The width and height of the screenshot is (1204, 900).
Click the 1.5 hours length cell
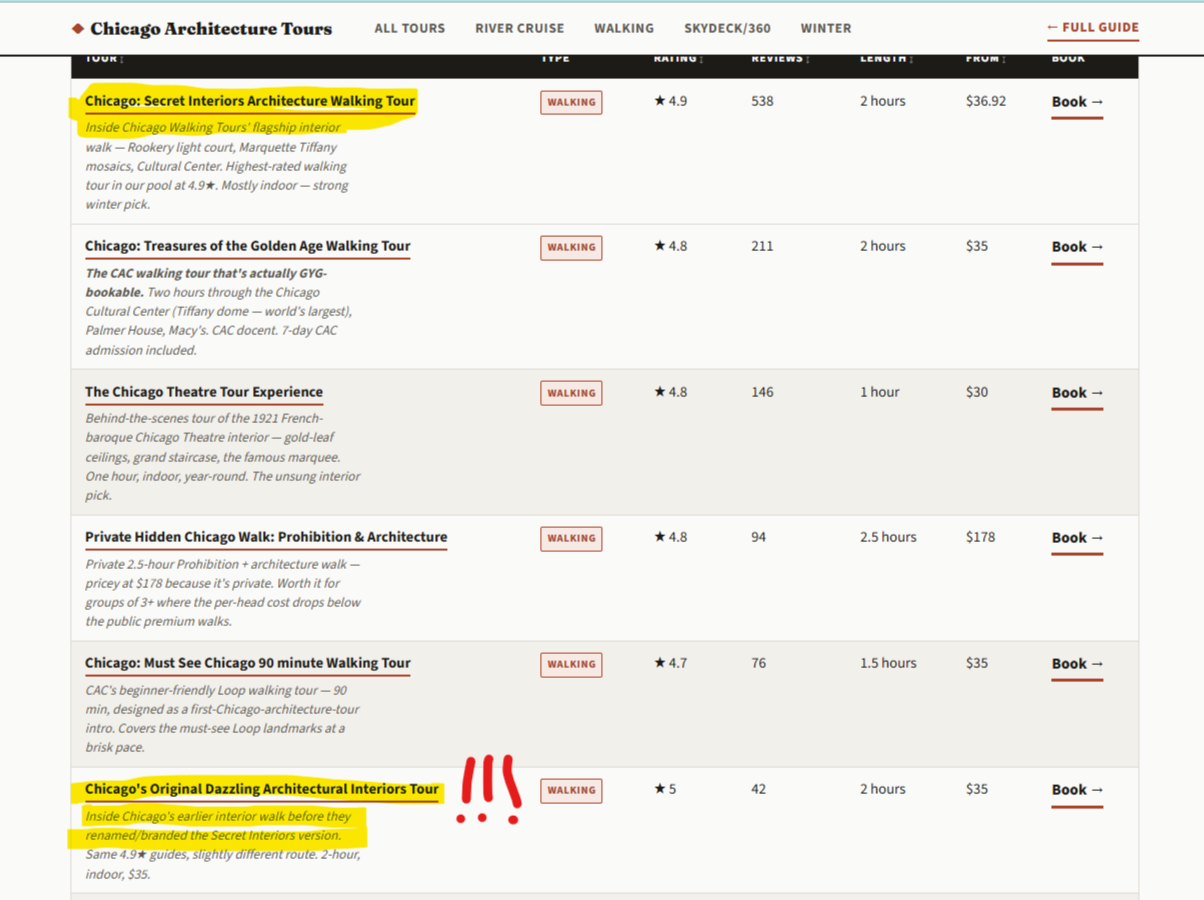(888, 663)
